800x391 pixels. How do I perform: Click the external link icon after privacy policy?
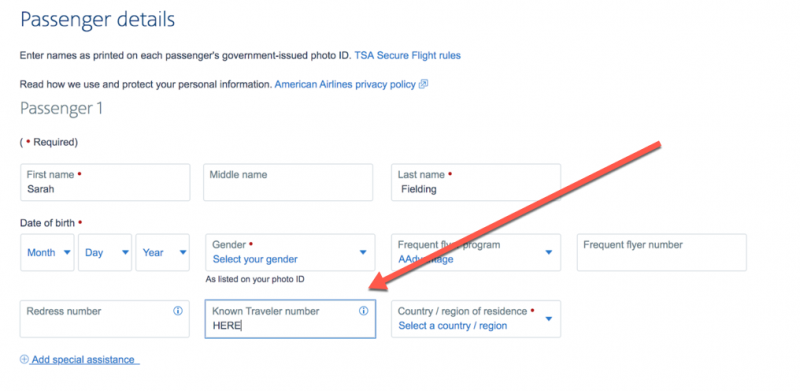click(423, 85)
